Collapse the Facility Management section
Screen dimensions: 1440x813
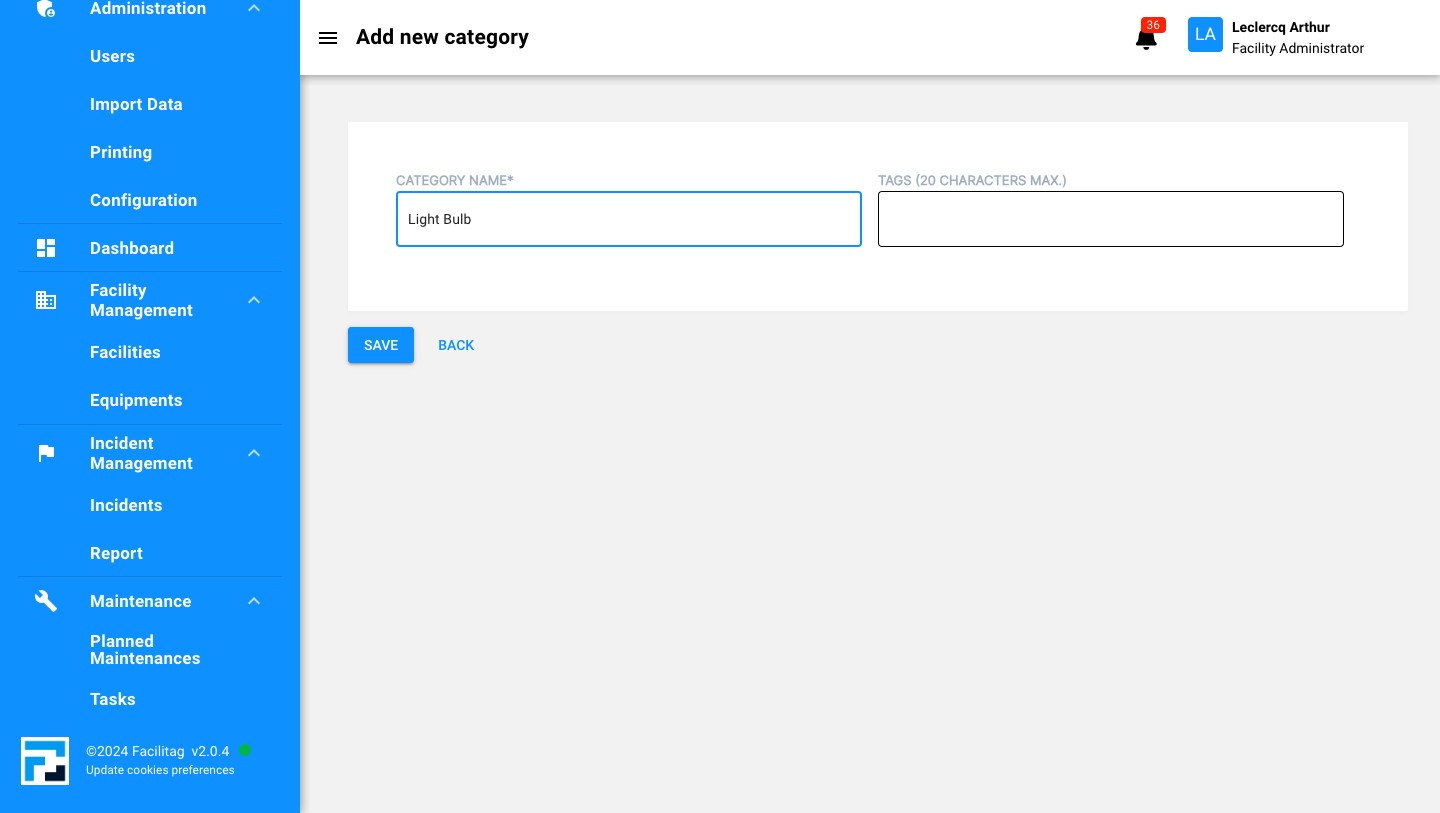tap(254, 300)
